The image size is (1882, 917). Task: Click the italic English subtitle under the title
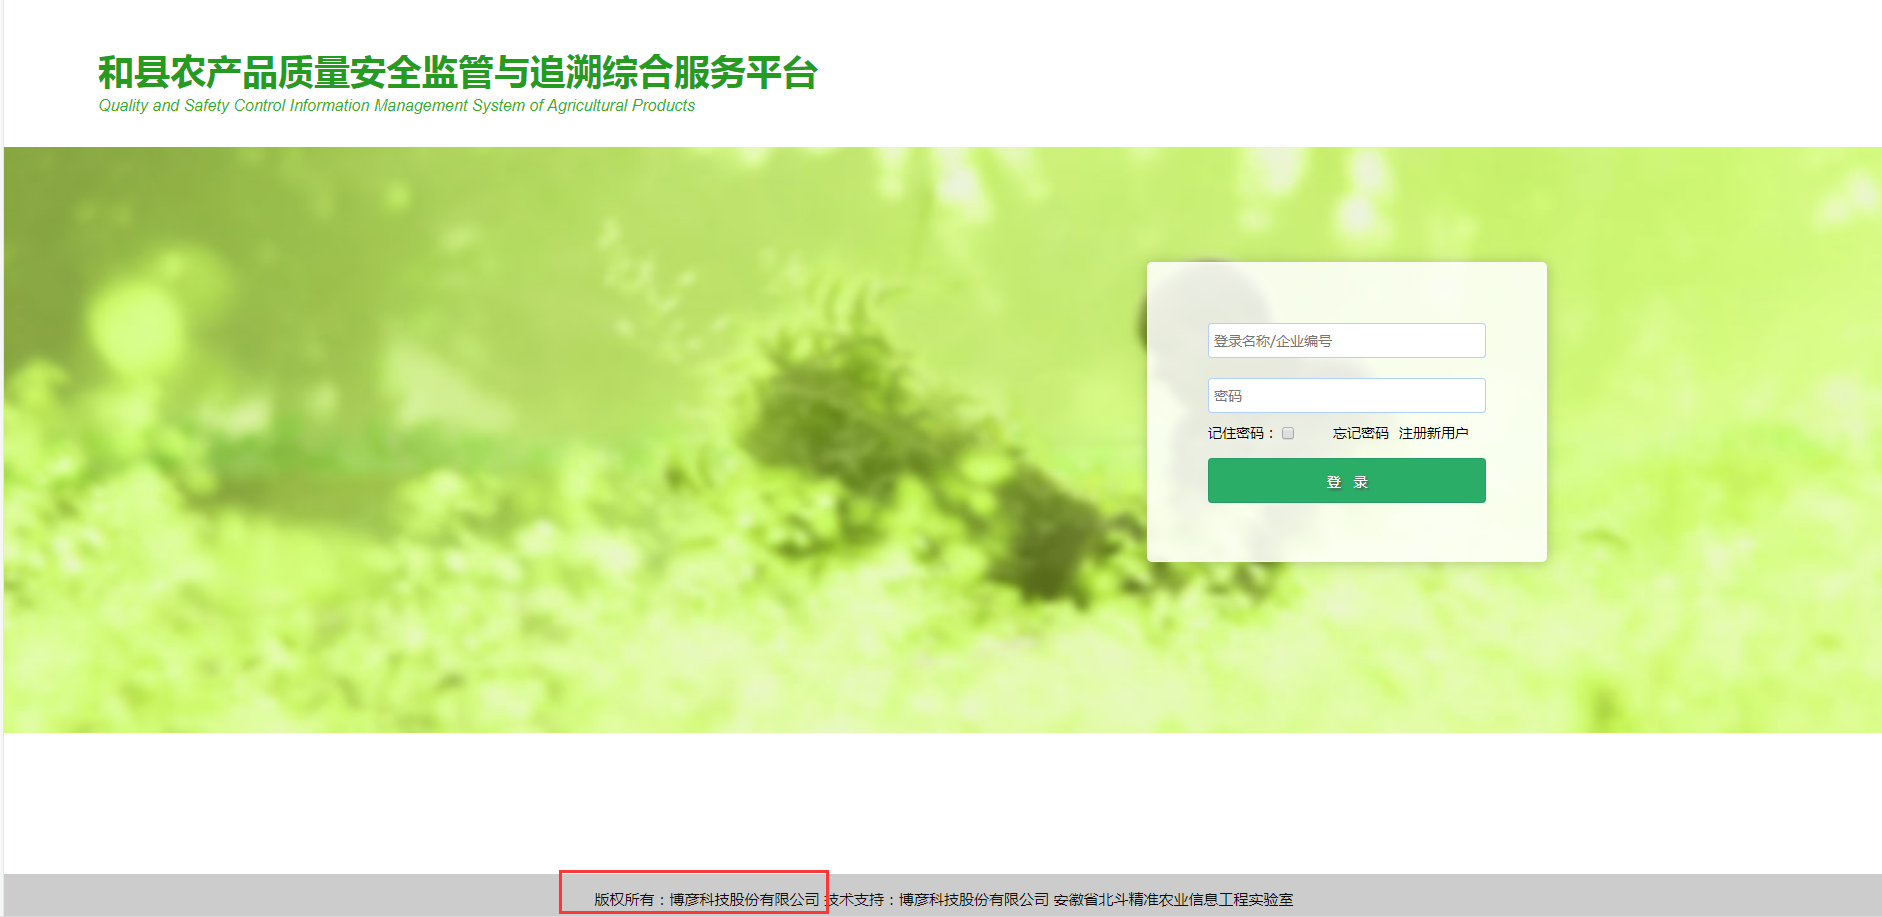396,106
